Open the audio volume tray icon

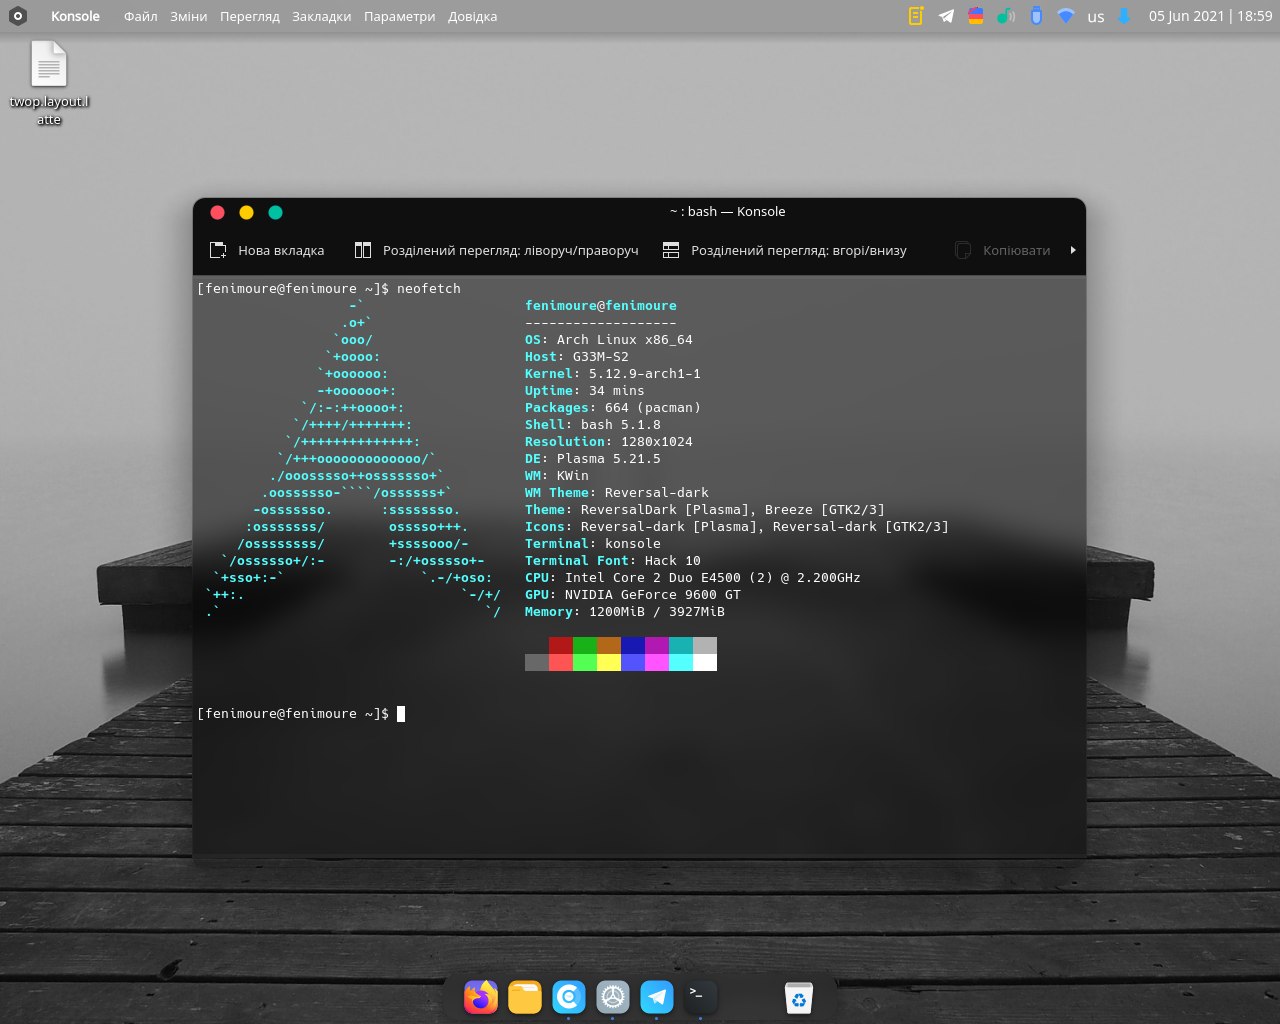click(x=1006, y=16)
